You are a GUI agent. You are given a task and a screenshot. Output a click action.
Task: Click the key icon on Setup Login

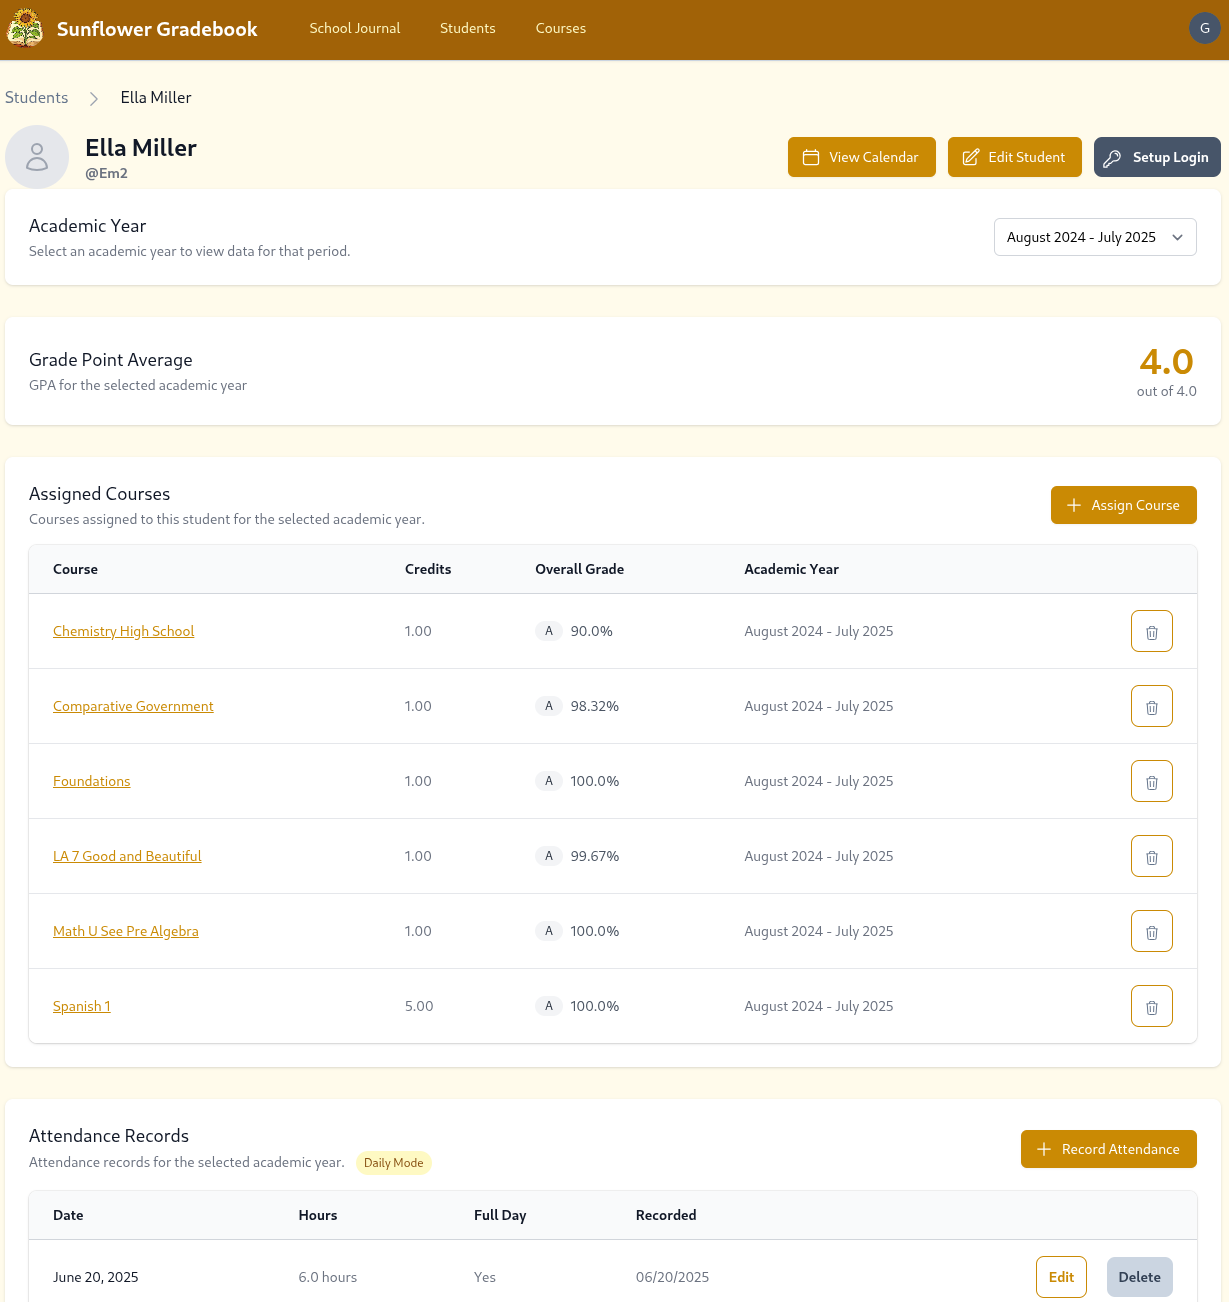pos(1113,157)
